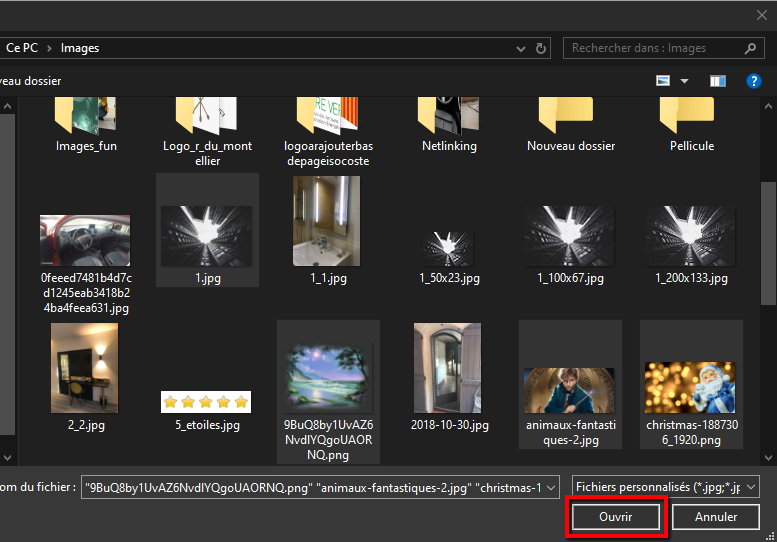Select the 5_etoiles.jpg thumbnail
Viewport: 777px width, 542px height.
coord(205,403)
